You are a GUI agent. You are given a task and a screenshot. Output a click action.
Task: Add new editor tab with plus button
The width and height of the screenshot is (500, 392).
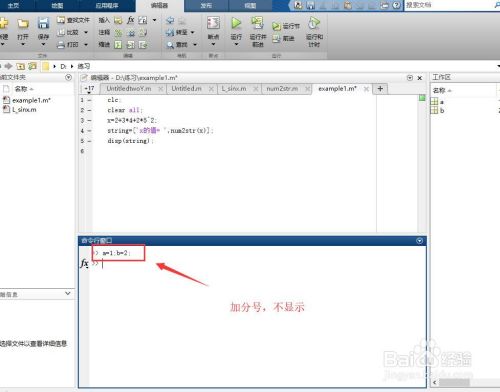tap(380, 88)
